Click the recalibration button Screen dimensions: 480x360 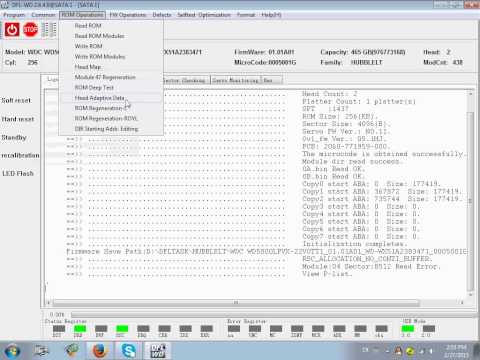tap(20, 155)
